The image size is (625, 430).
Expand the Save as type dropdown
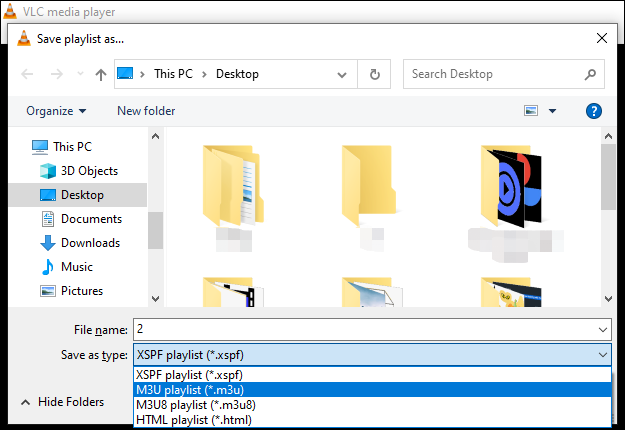pos(602,355)
